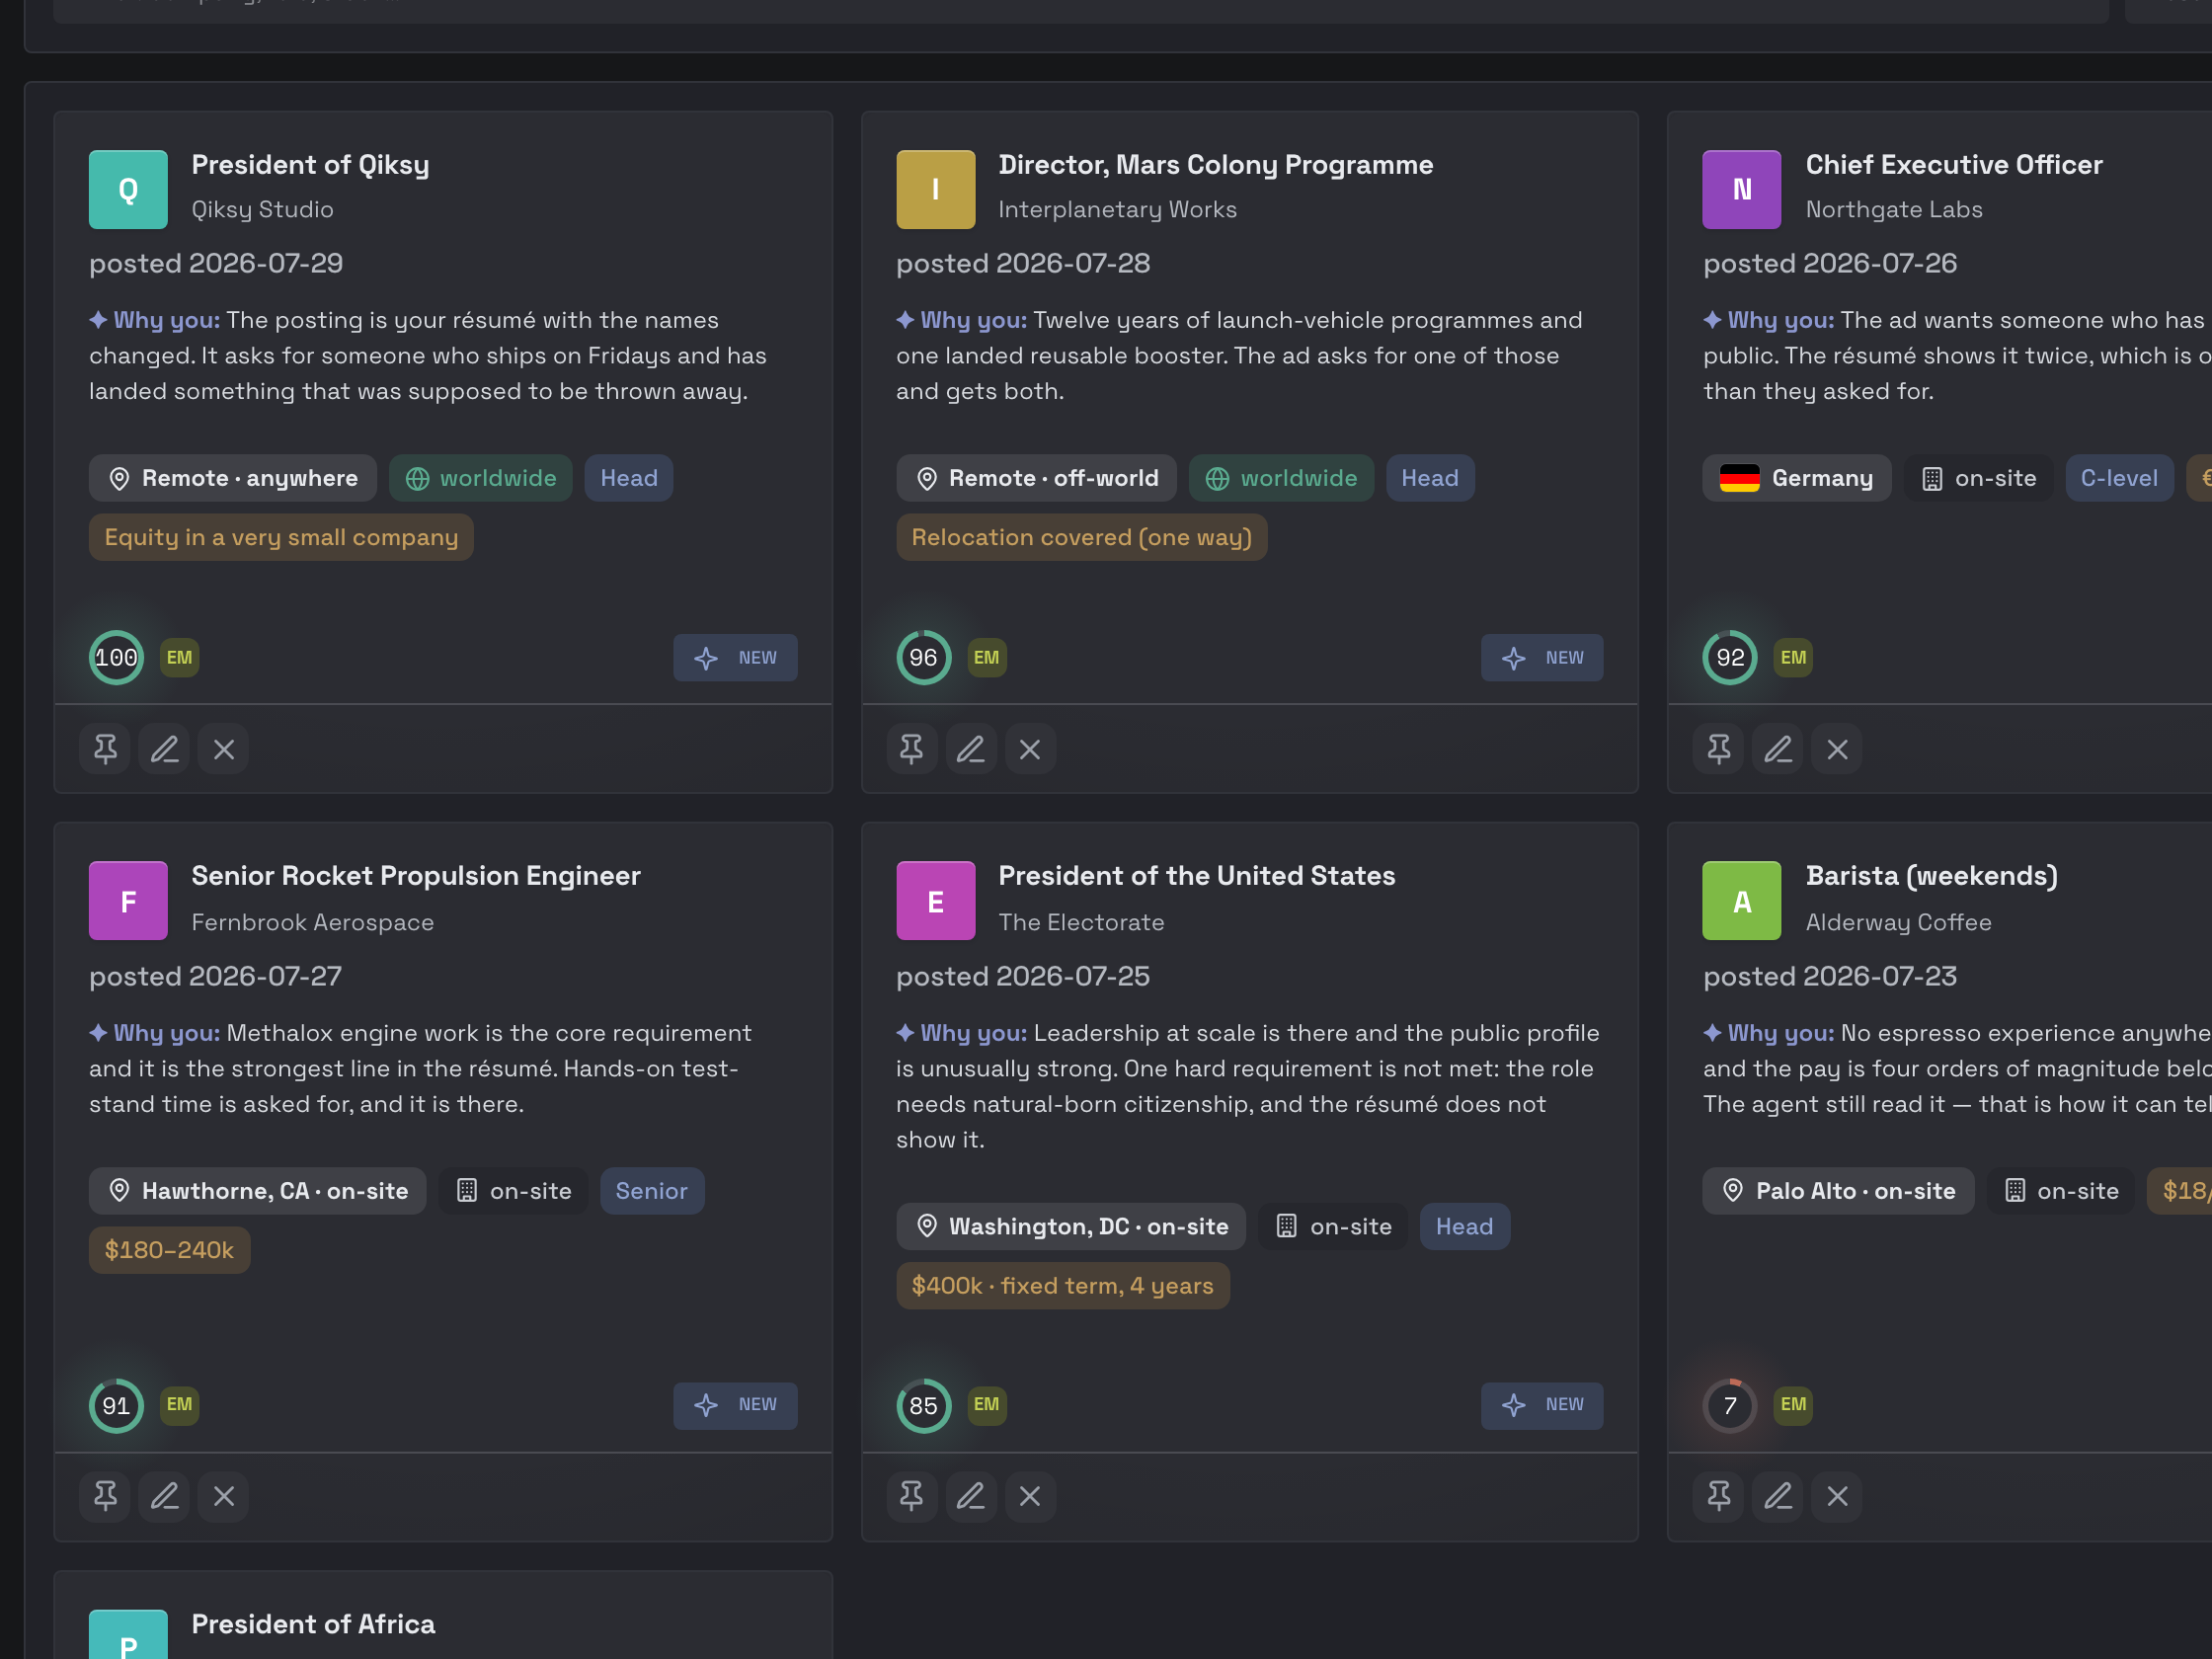Click the "Remote · off-world" location tag
The height and width of the screenshot is (1659, 2212).
pyautogui.click(x=1036, y=478)
